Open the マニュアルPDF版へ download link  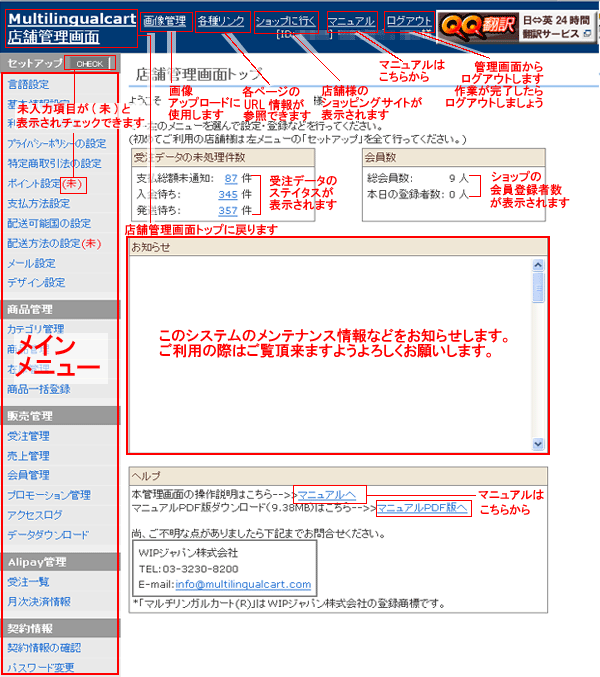pos(422,508)
